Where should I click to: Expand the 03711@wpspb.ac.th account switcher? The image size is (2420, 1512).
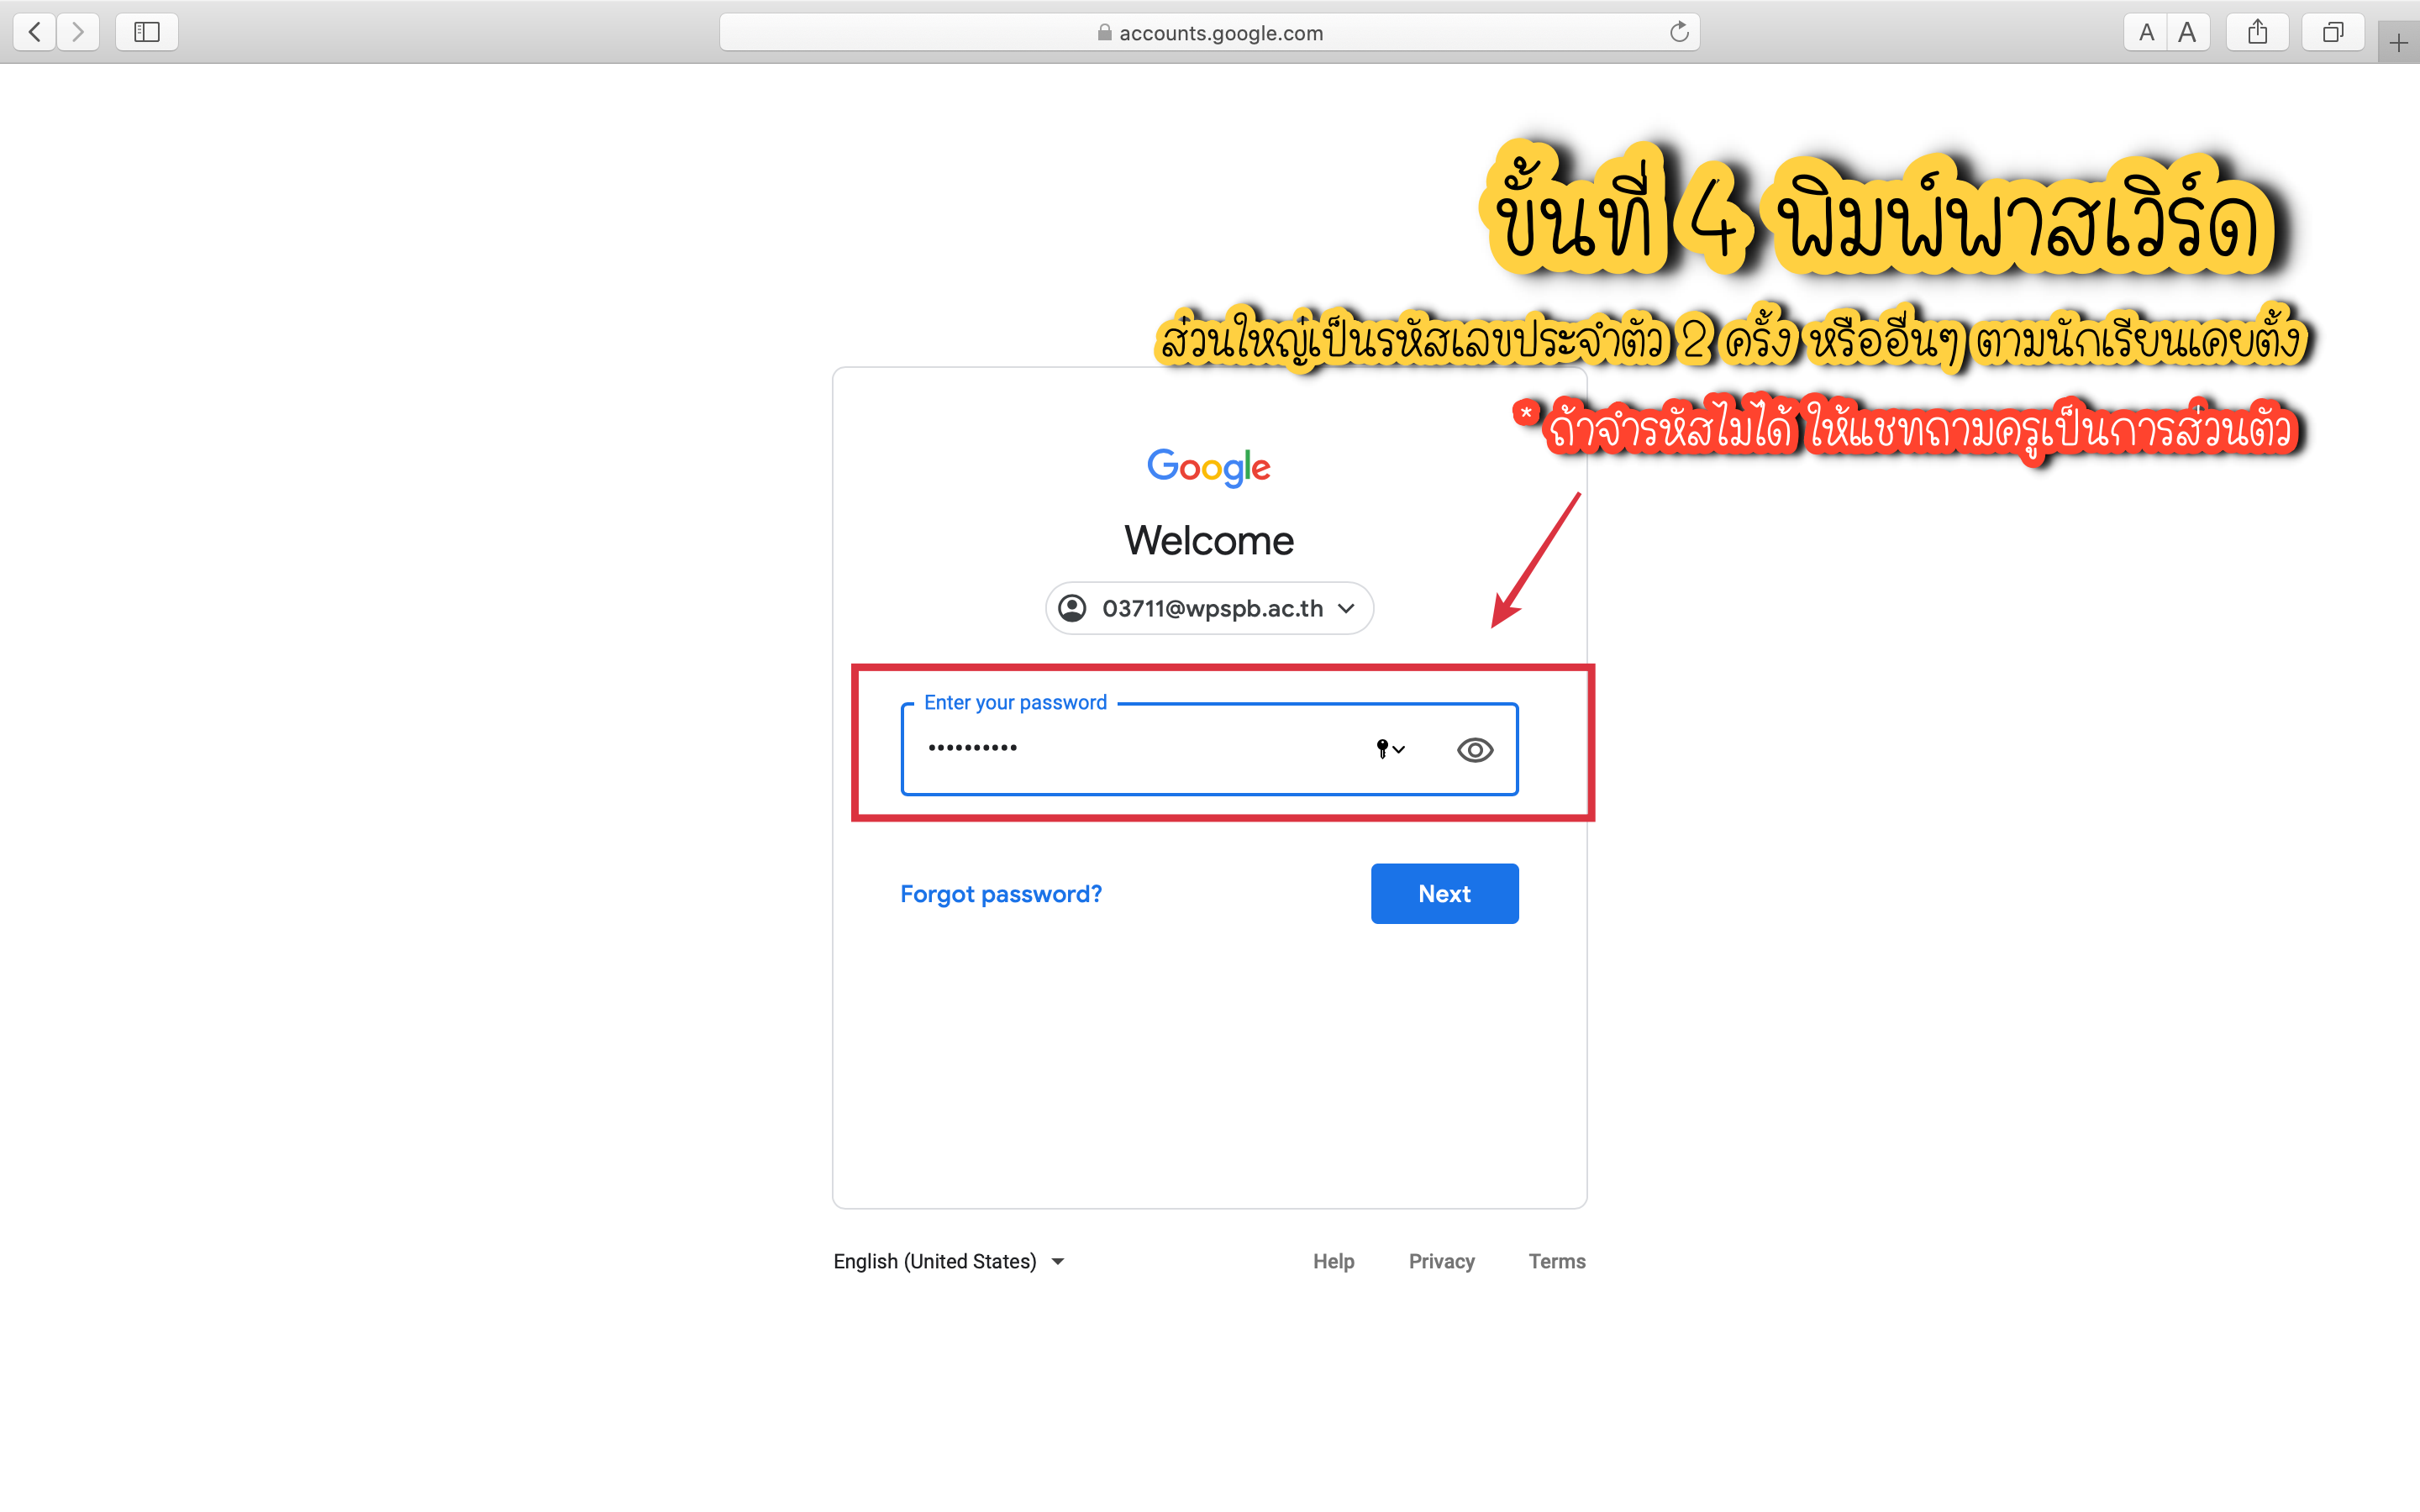pos(1209,608)
